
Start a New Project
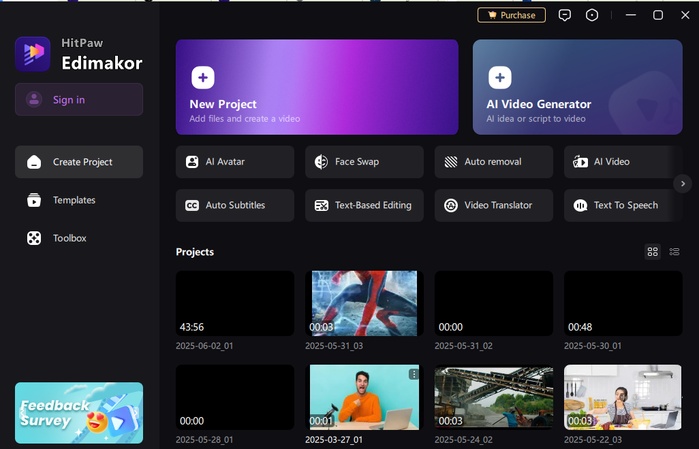tap(317, 87)
